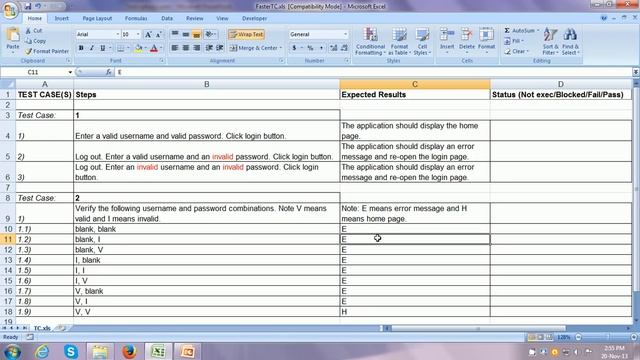
Task: Toggle Bold formatting
Action: [81, 48]
